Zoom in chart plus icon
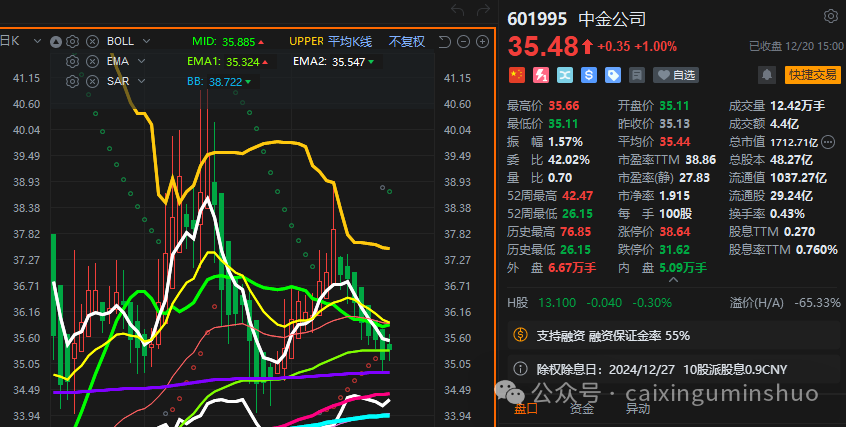846x427 pixels. [483, 42]
